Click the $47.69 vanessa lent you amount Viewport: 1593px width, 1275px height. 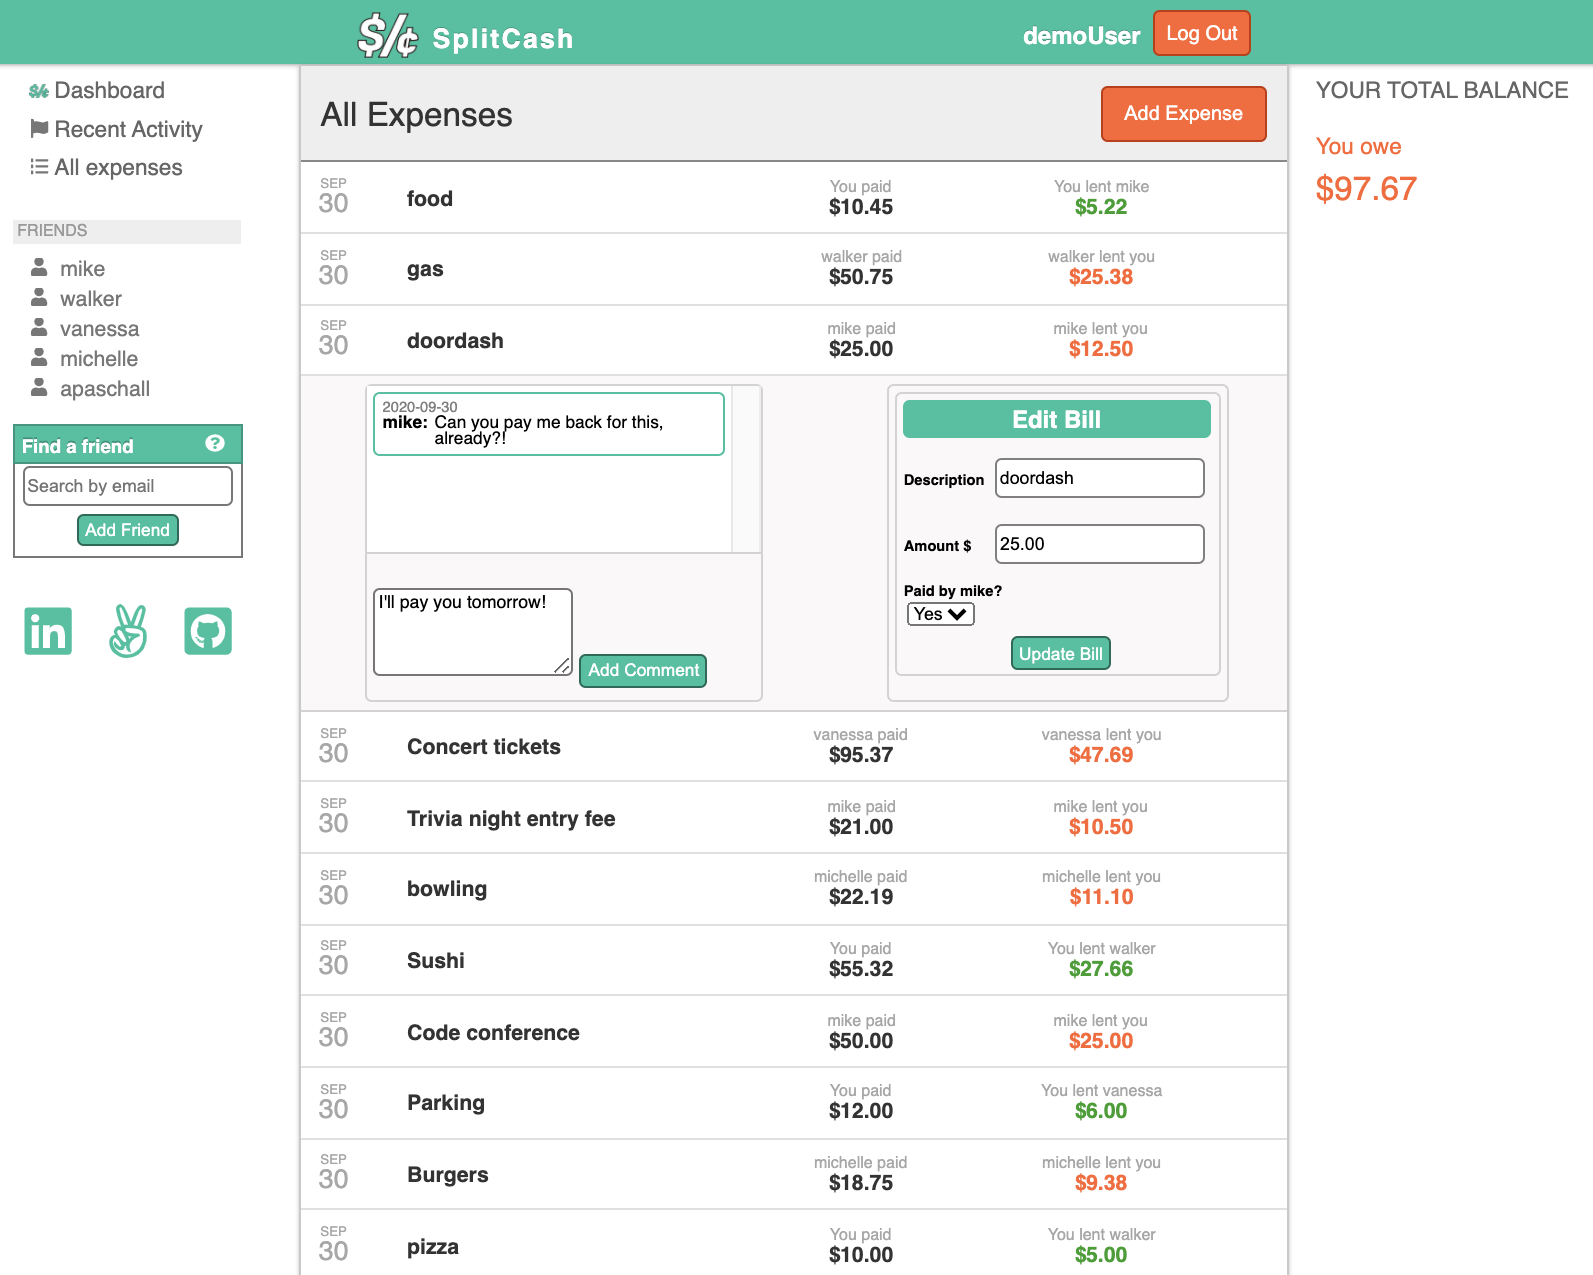tap(1101, 755)
